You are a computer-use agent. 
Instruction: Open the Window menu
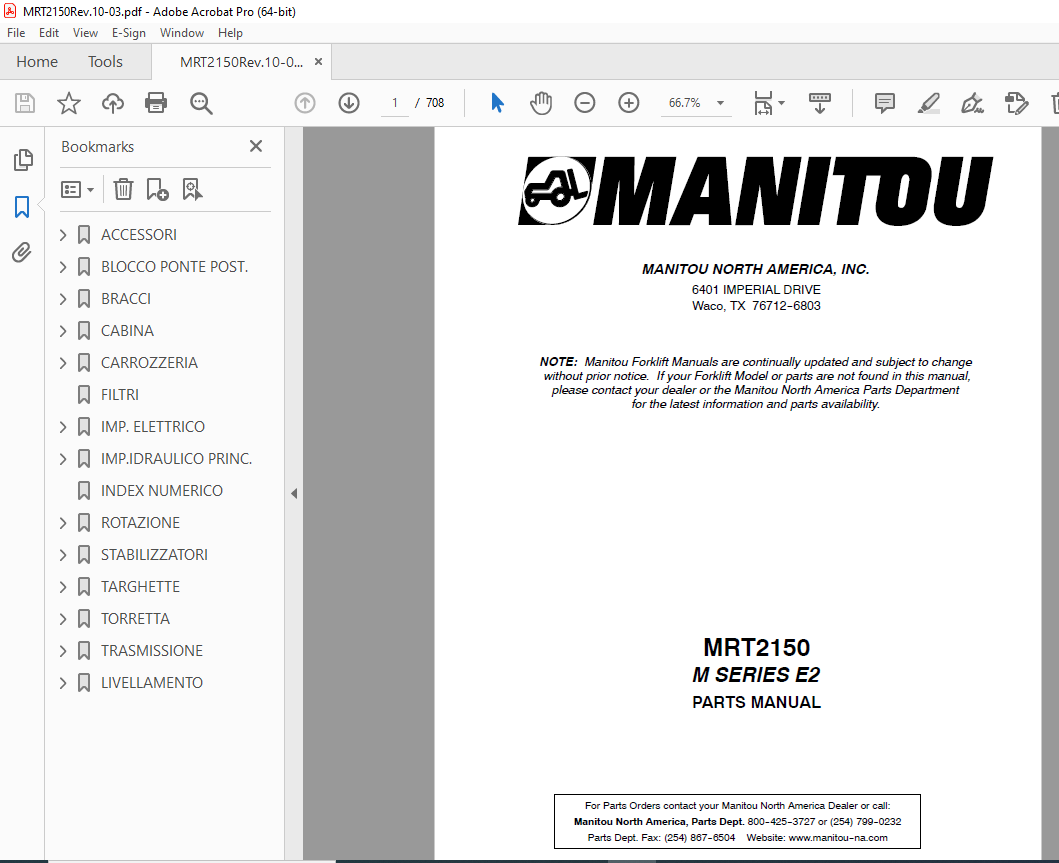pos(182,32)
